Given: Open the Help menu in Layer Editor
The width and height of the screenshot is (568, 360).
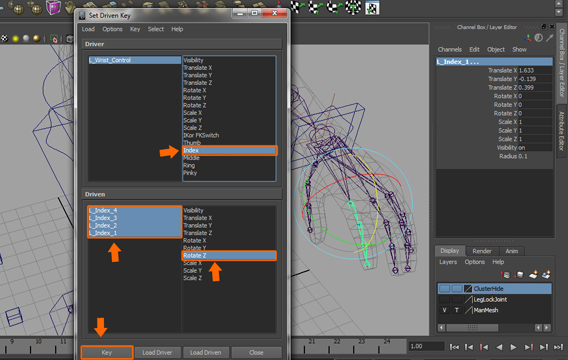Looking at the screenshot, I should coord(498,262).
